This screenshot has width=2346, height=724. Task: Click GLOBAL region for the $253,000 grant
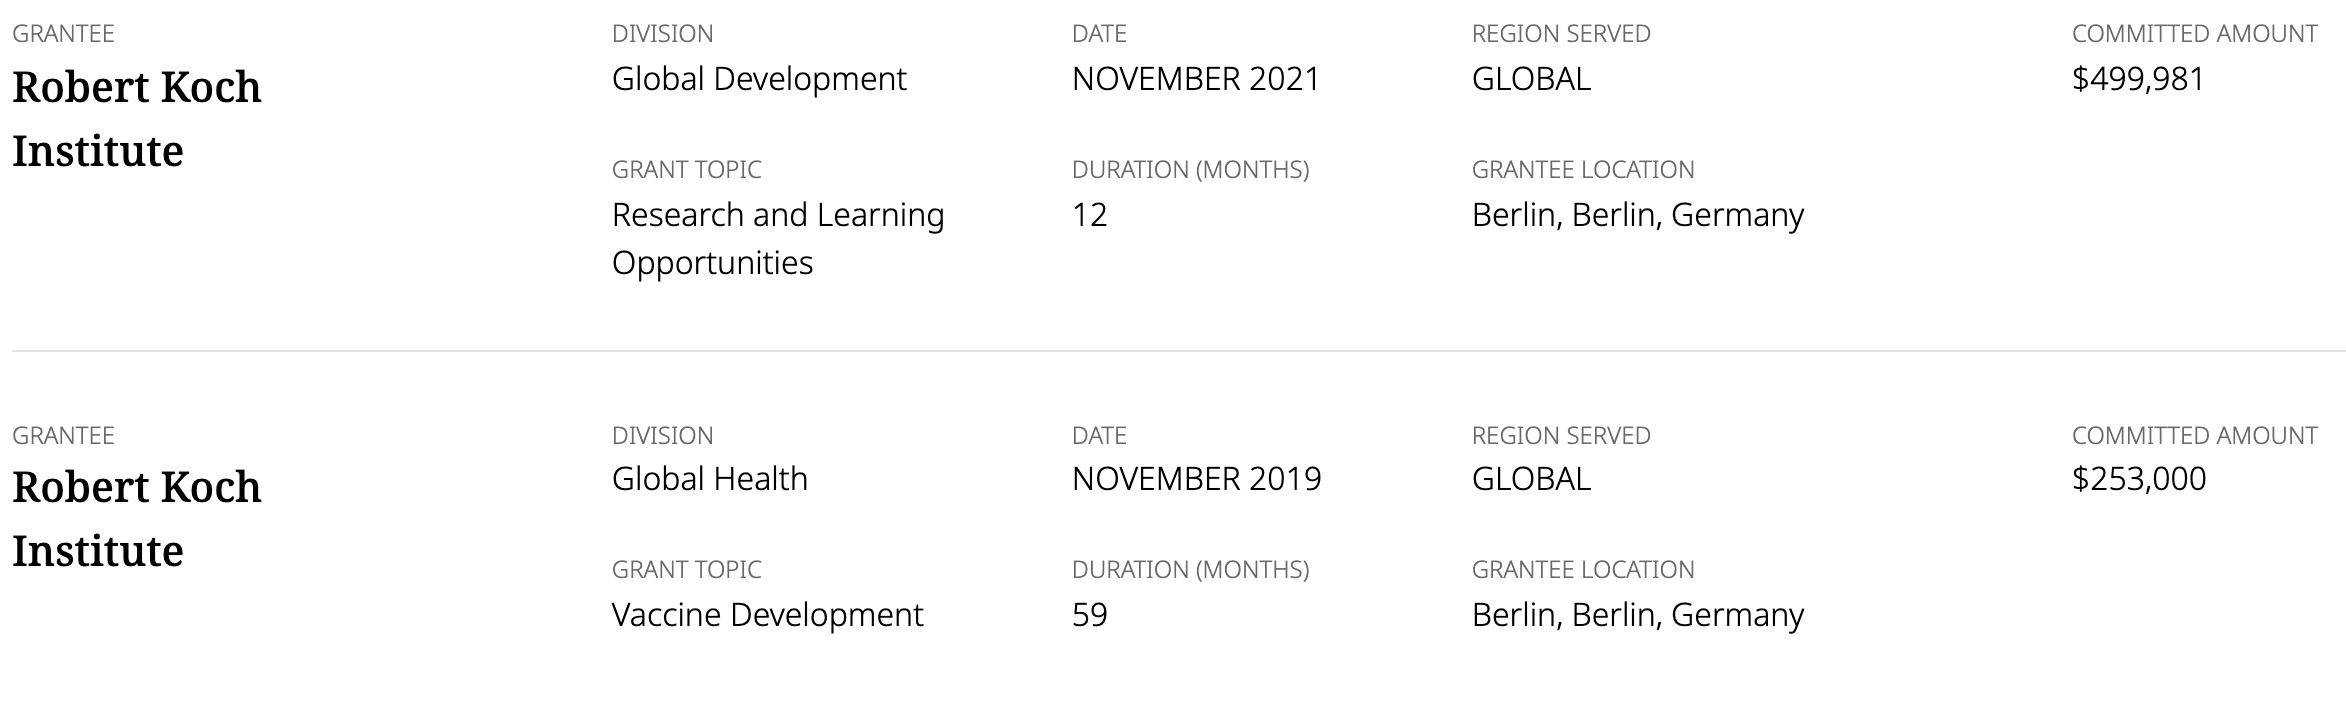[x=1531, y=479]
